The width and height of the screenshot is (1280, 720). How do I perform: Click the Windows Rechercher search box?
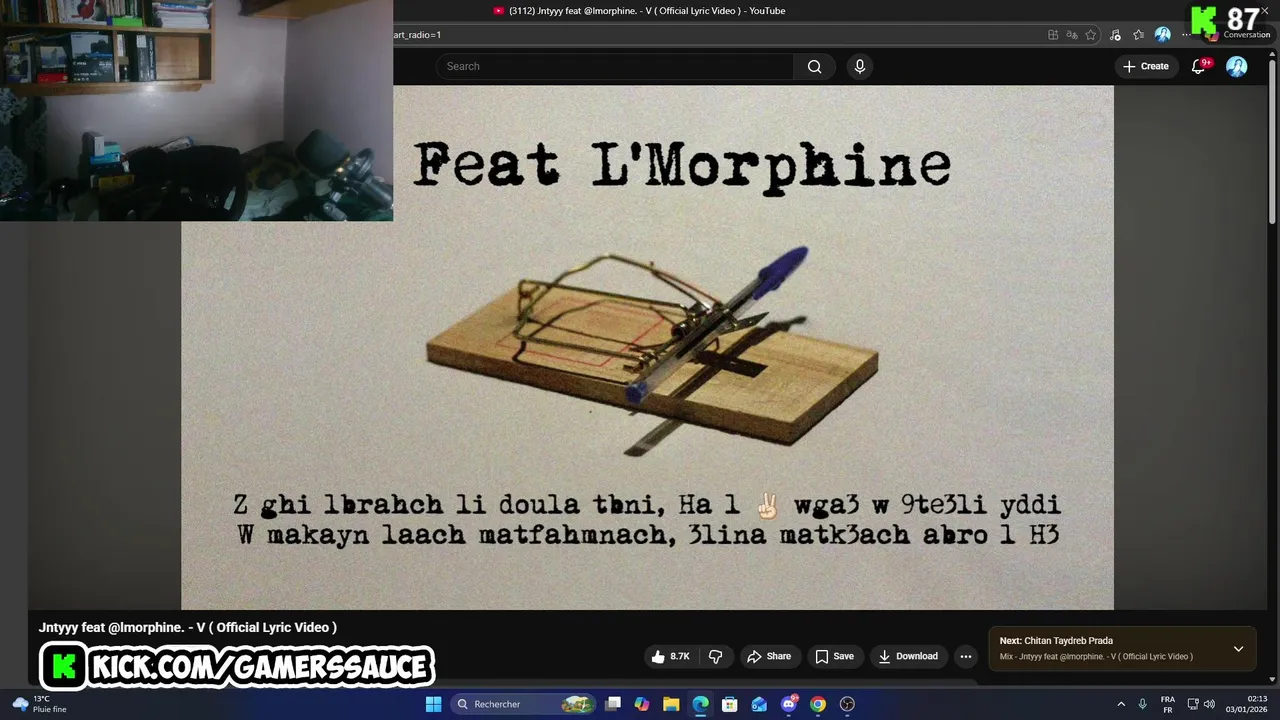[x=523, y=704]
